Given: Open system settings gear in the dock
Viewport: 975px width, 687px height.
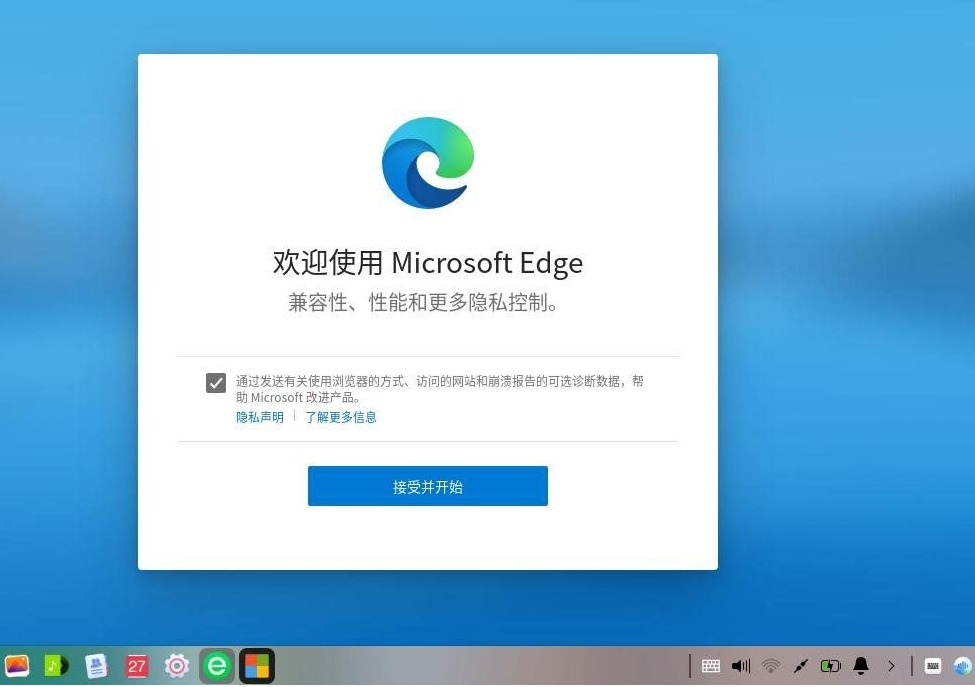Looking at the screenshot, I should (x=177, y=666).
